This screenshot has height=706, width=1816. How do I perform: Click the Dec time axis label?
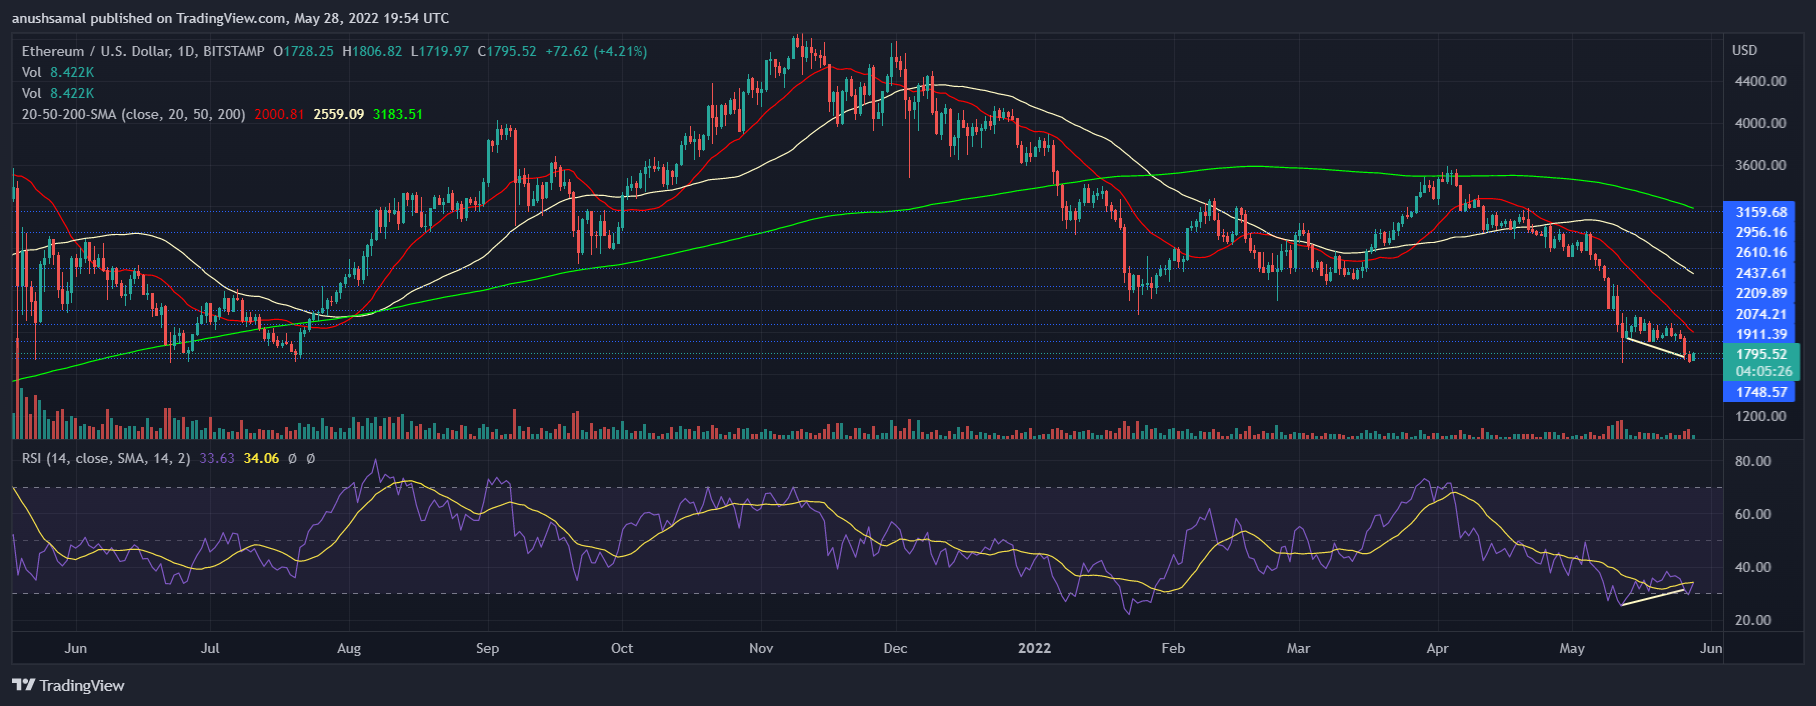coord(896,648)
